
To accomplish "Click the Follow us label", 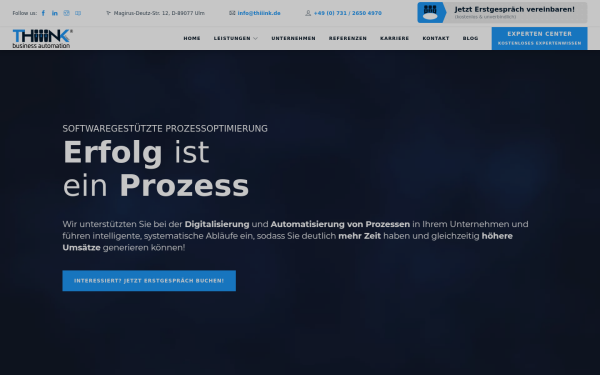I will (24, 13).
